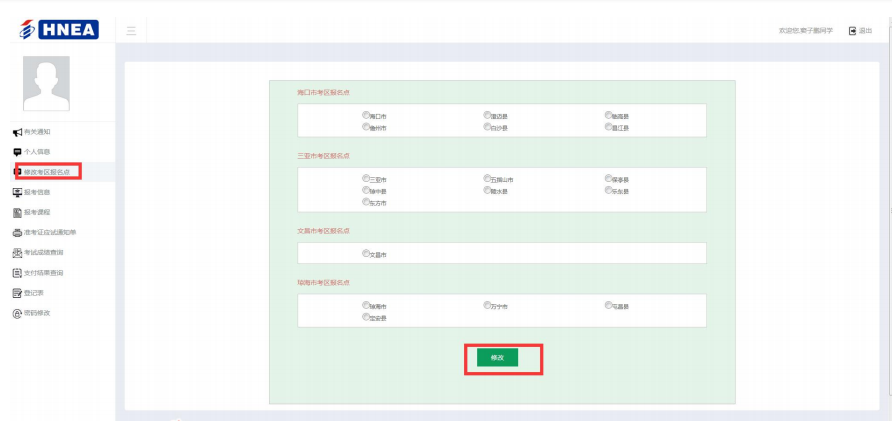Choose the 五指山市 radio option

(487, 178)
